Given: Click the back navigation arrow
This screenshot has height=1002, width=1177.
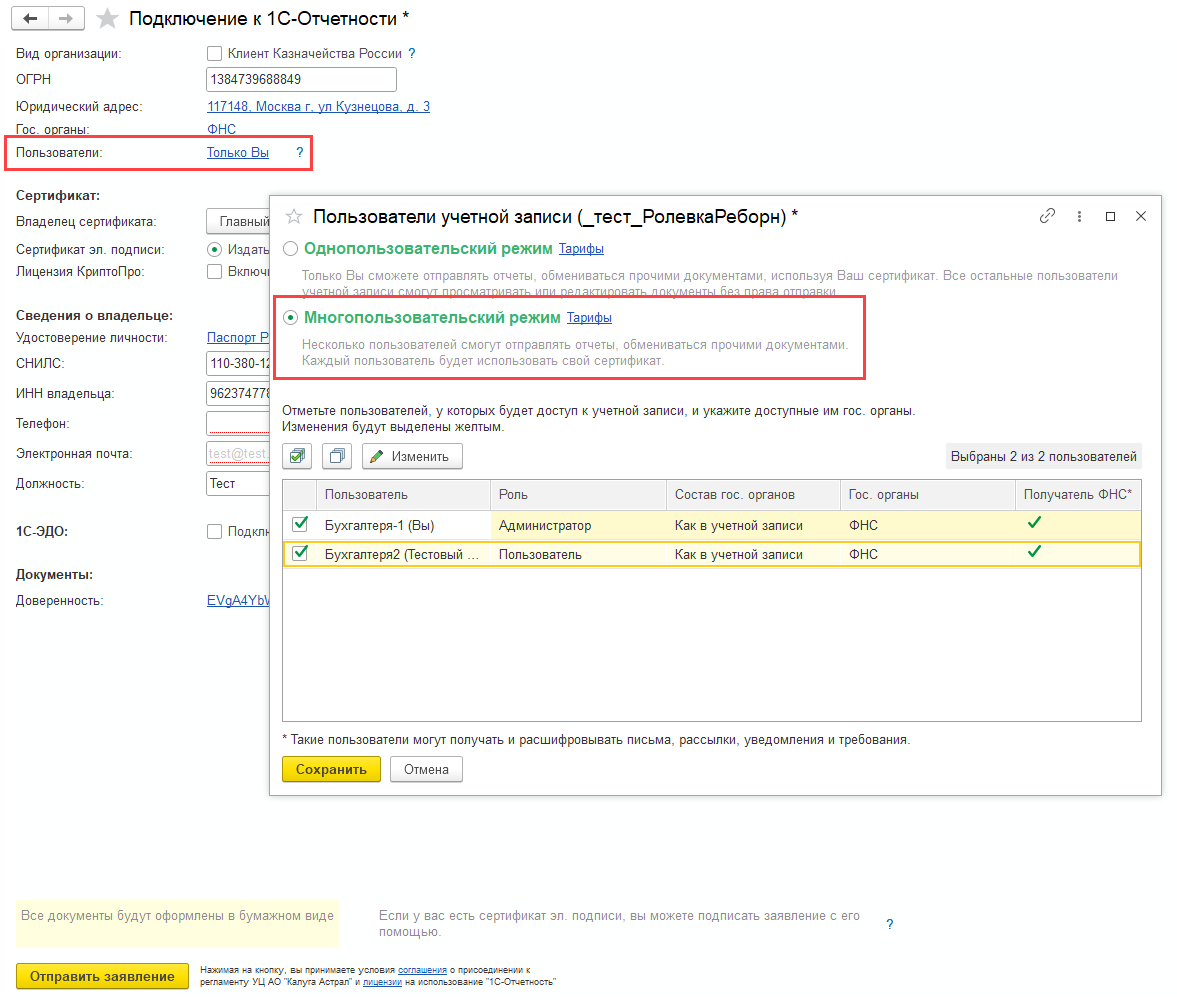Looking at the screenshot, I should coord(31,19).
